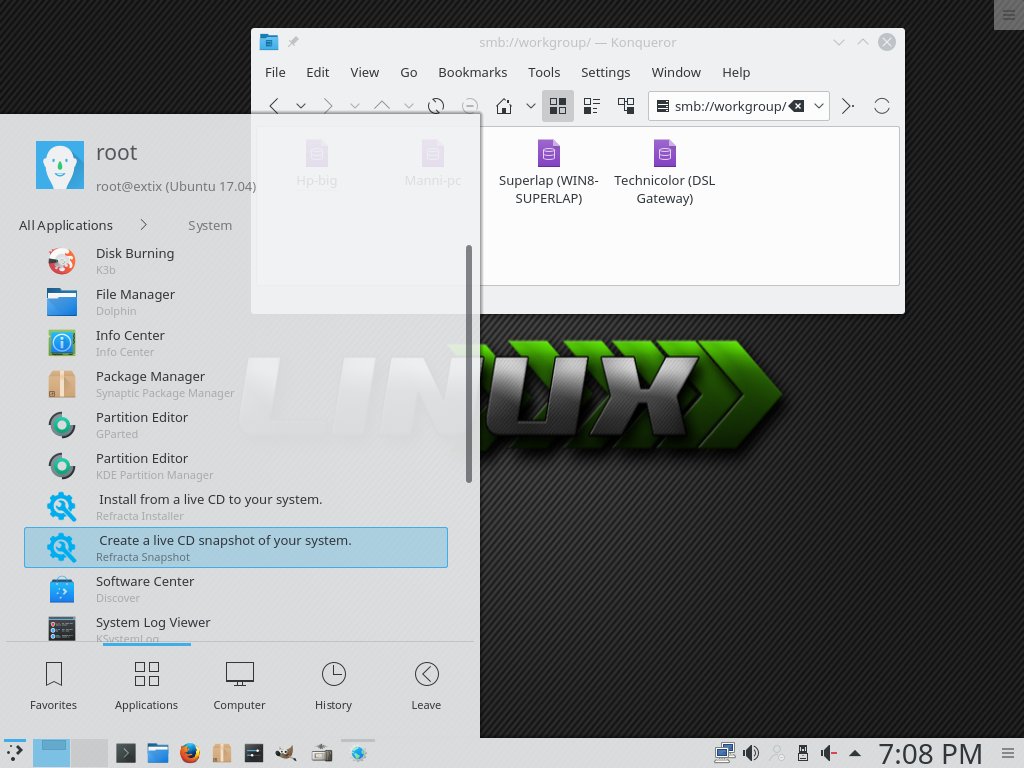This screenshot has width=1024, height=768.
Task: Click the Home button in Konqueror toolbar
Action: (x=505, y=106)
